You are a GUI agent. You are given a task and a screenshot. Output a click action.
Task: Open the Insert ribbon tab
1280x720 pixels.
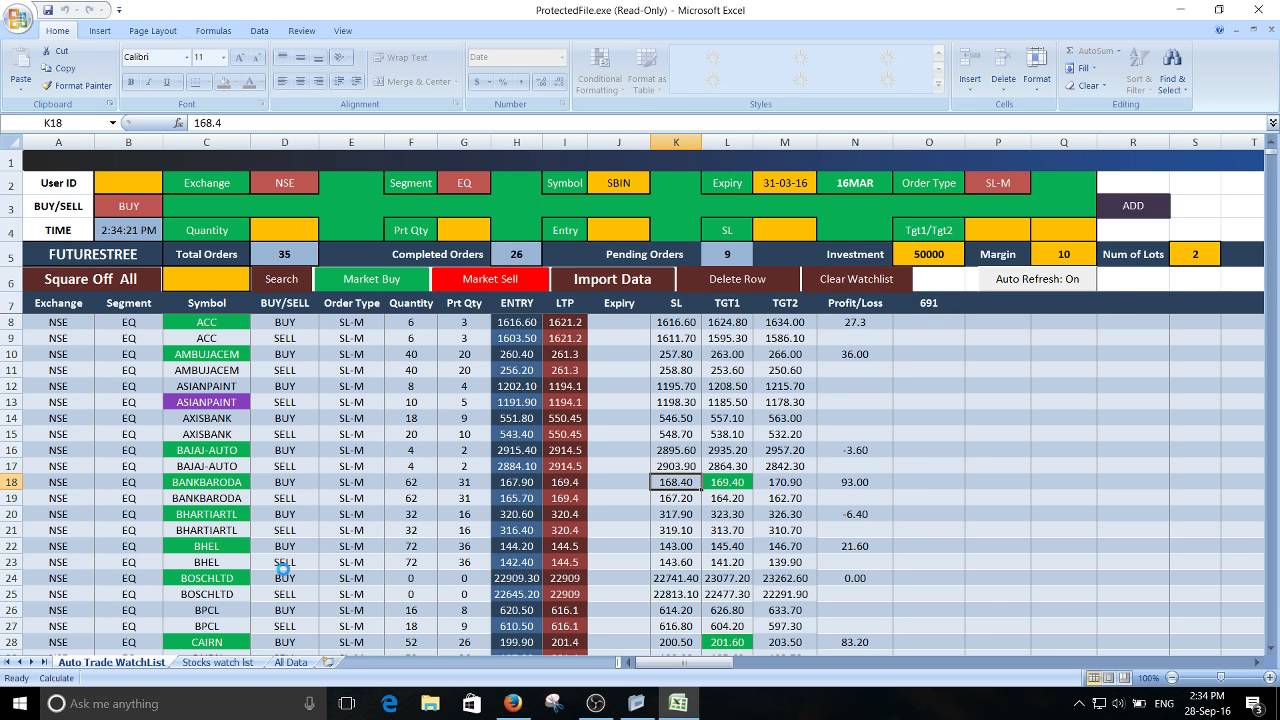click(x=100, y=31)
